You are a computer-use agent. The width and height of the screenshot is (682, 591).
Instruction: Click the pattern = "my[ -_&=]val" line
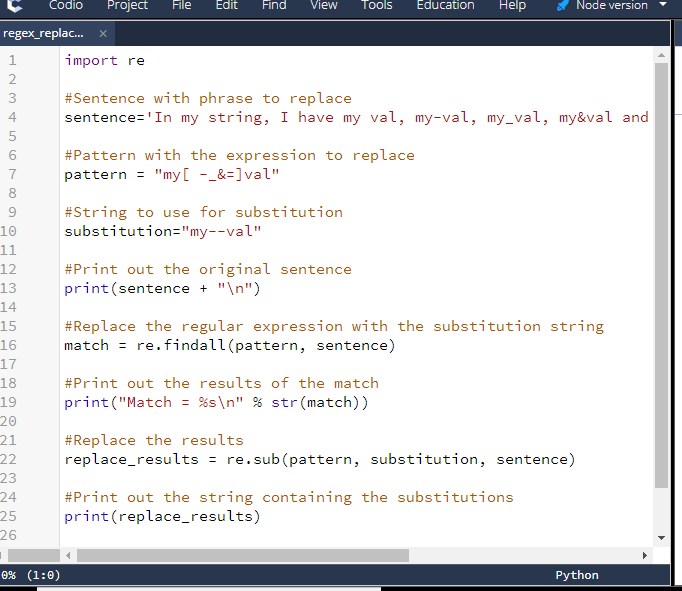pyautogui.click(x=172, y=175)
